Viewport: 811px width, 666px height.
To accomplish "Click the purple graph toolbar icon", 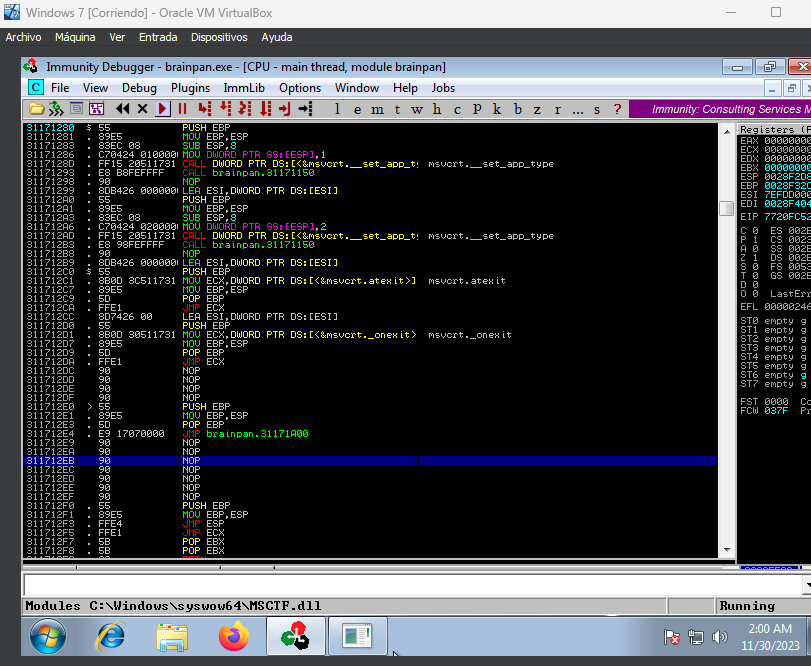I will click(x=96, y=109).
